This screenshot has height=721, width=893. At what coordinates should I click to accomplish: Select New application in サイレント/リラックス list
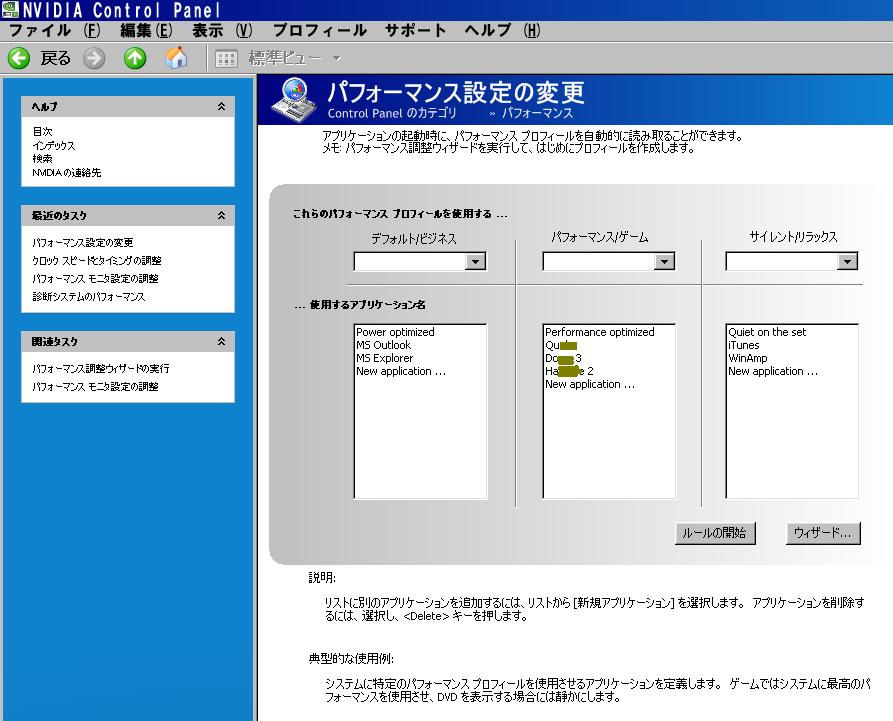coord(773,371)
